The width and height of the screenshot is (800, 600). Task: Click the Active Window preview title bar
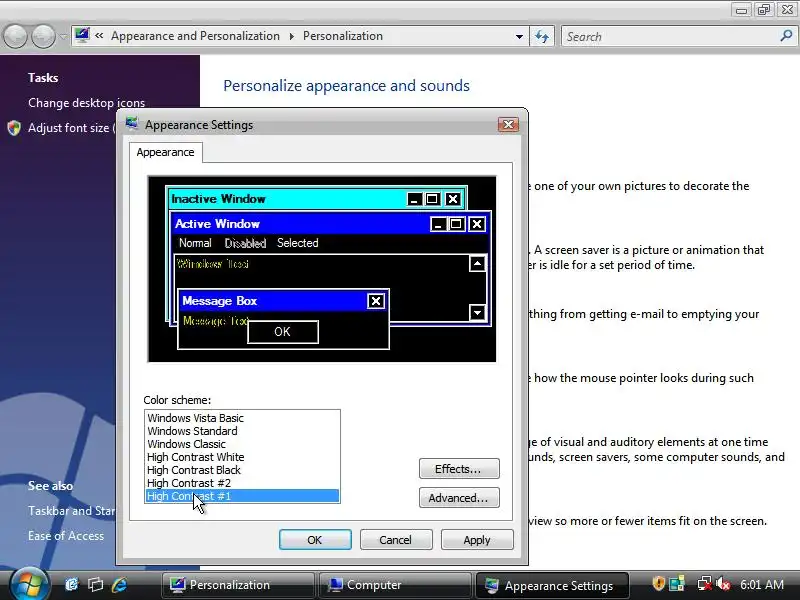pos(331,224)
